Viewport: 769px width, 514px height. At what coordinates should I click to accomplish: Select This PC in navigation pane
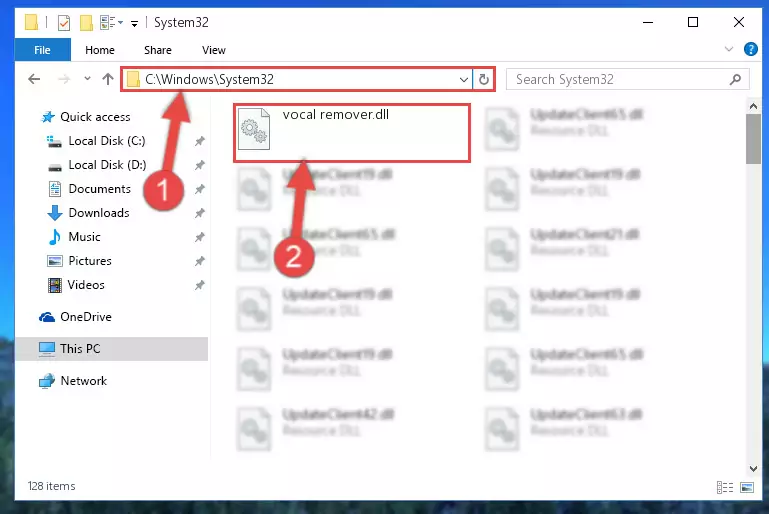(x=112, y=349)
